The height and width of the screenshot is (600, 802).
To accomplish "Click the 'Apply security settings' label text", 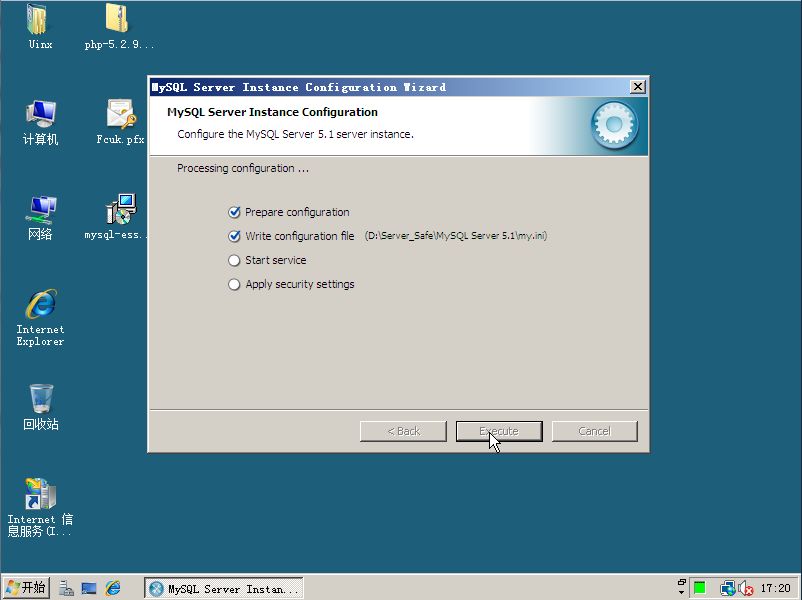I will coord(300,284).
